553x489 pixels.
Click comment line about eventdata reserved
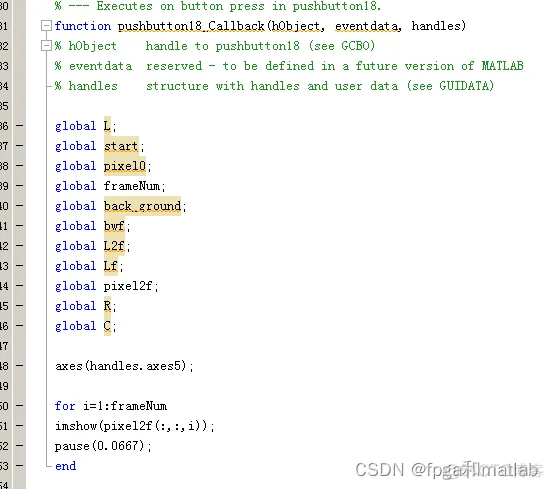coord(289,66)
